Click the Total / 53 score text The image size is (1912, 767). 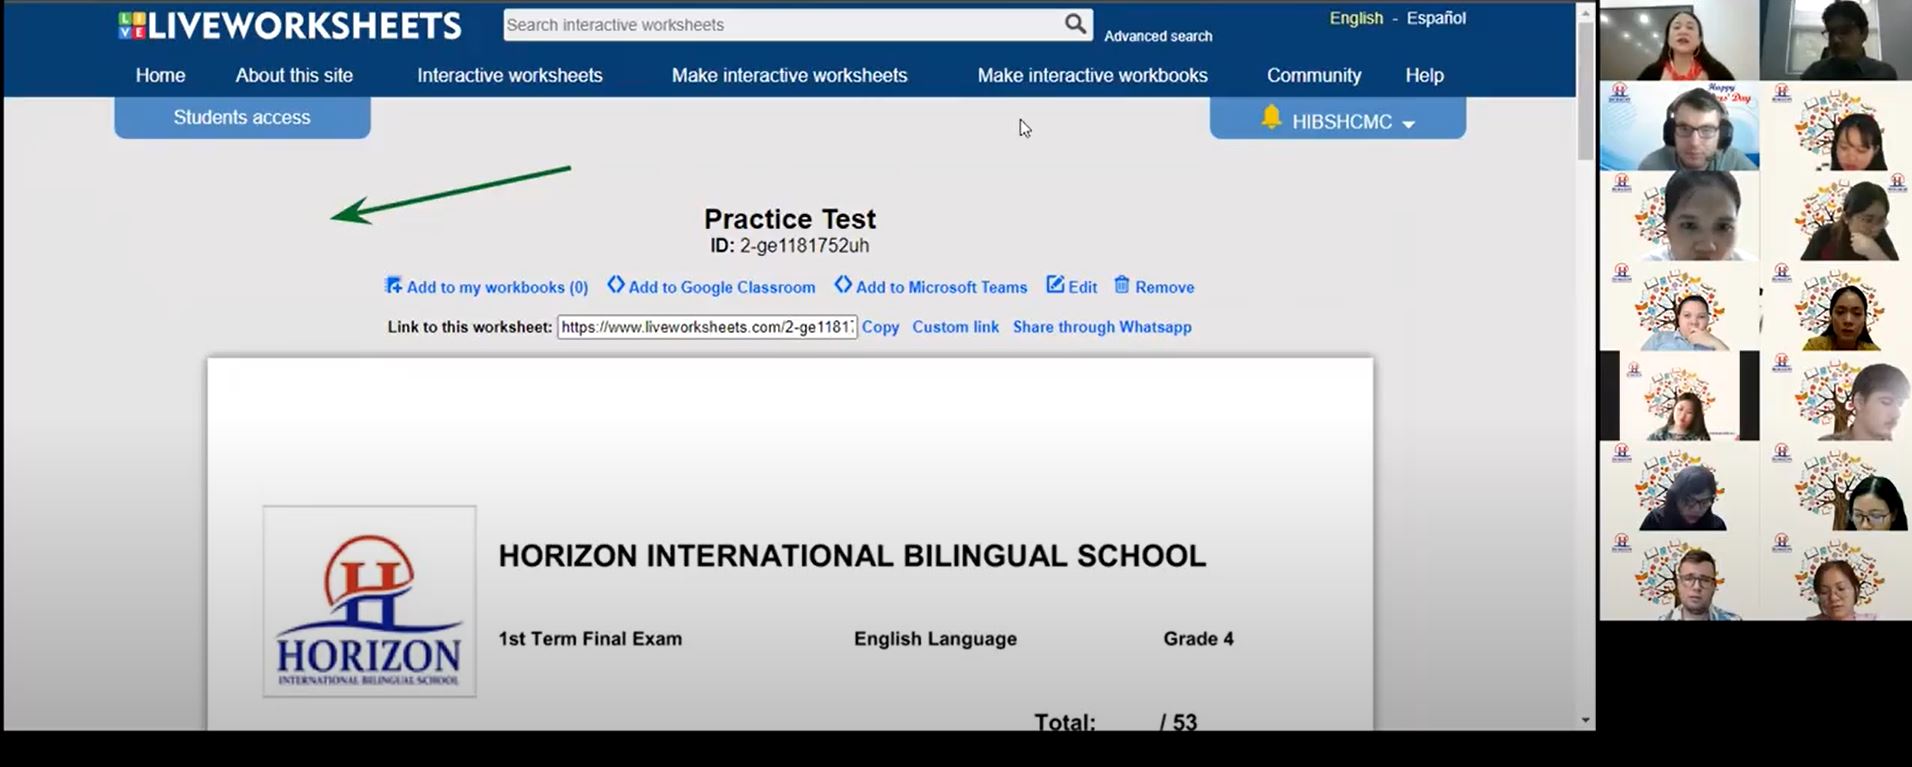[1115, 721]
